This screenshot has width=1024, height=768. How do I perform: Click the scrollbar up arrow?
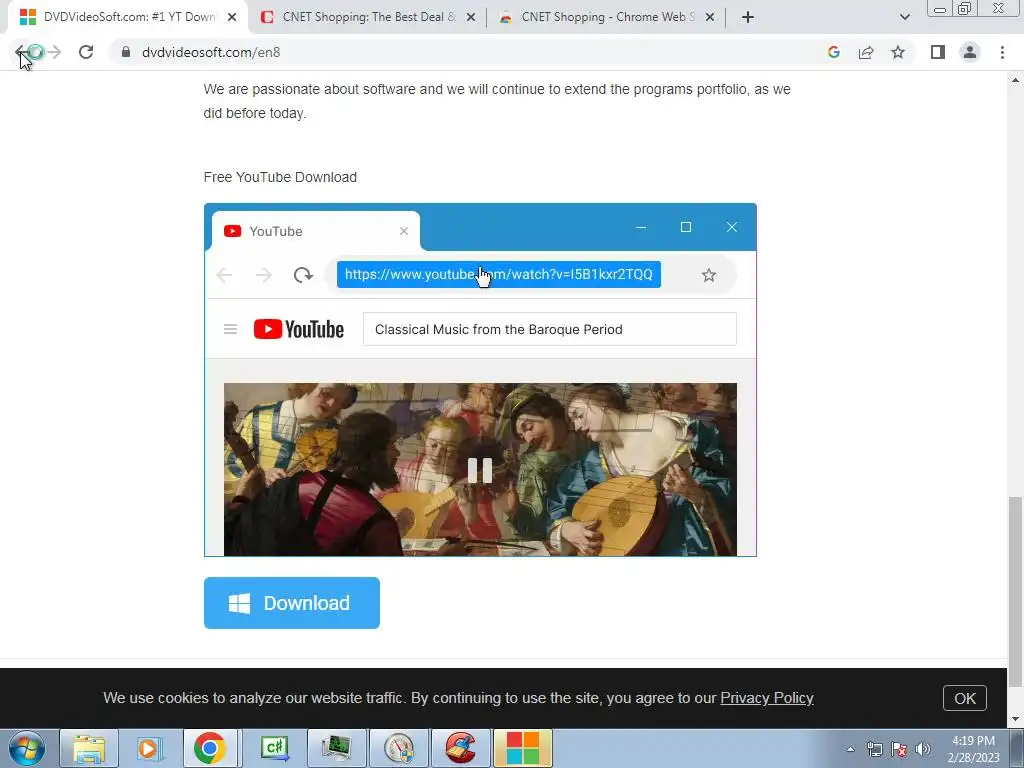[1015, 80]
